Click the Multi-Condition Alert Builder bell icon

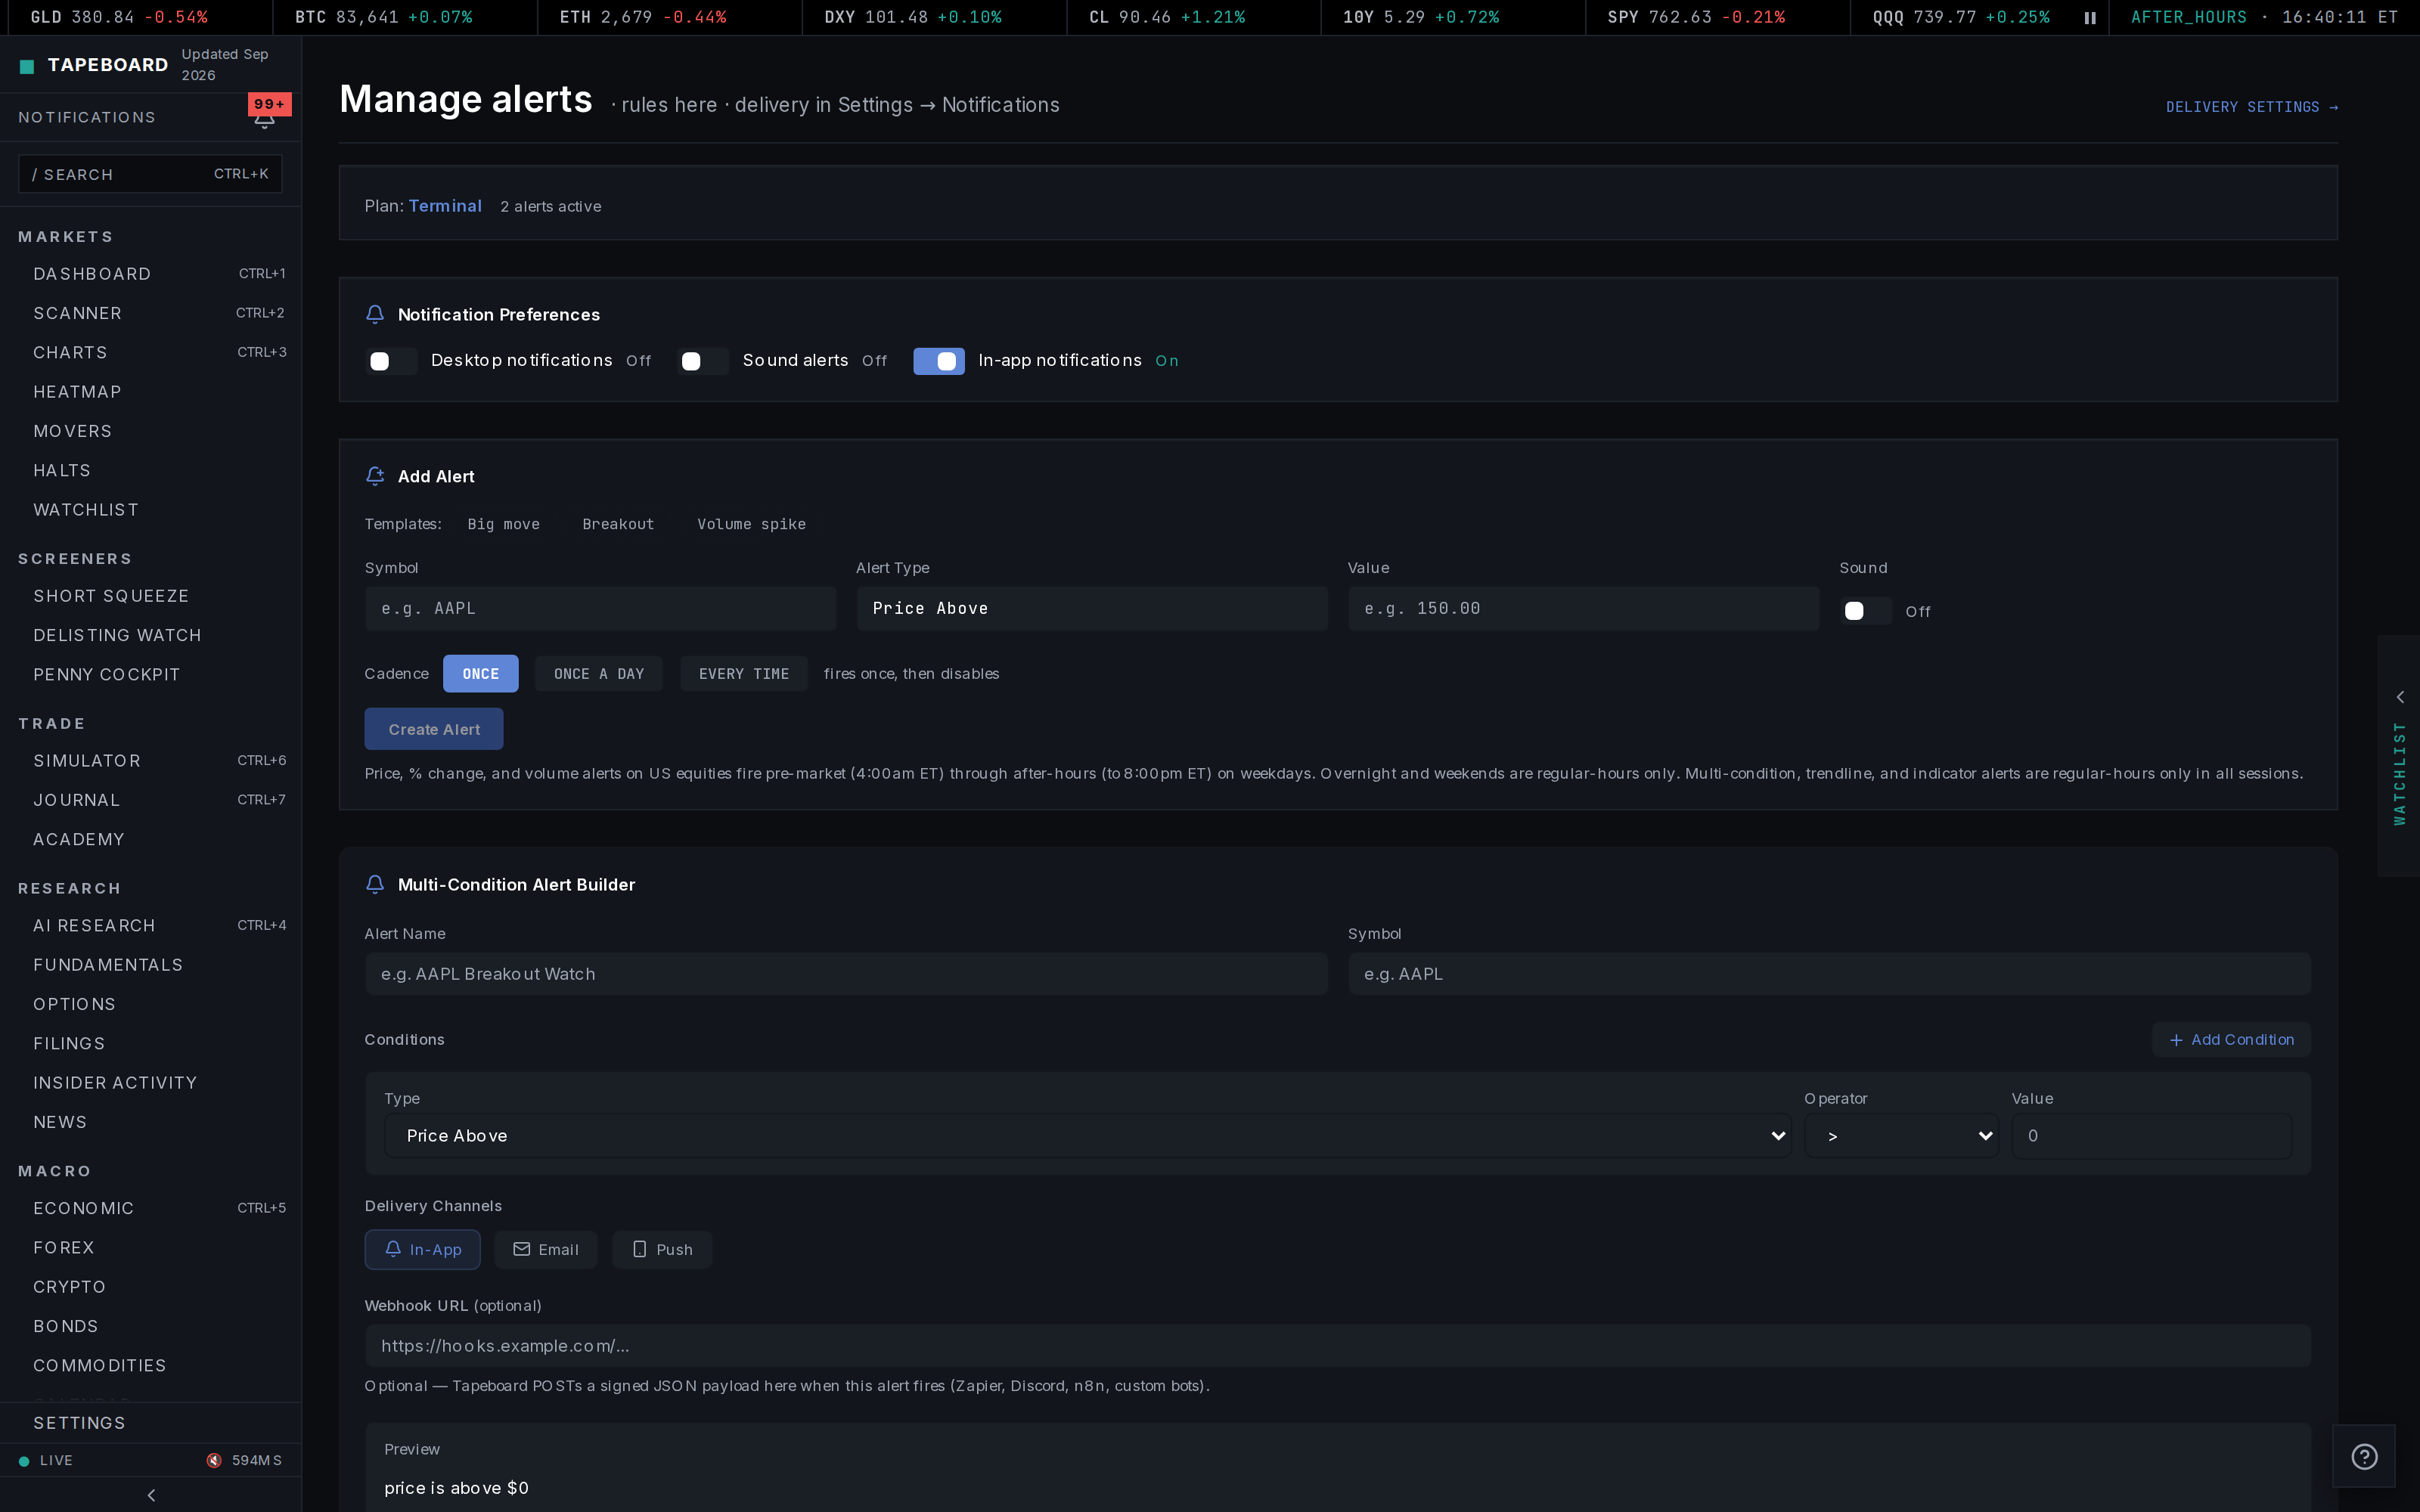[x=375, y=884]
